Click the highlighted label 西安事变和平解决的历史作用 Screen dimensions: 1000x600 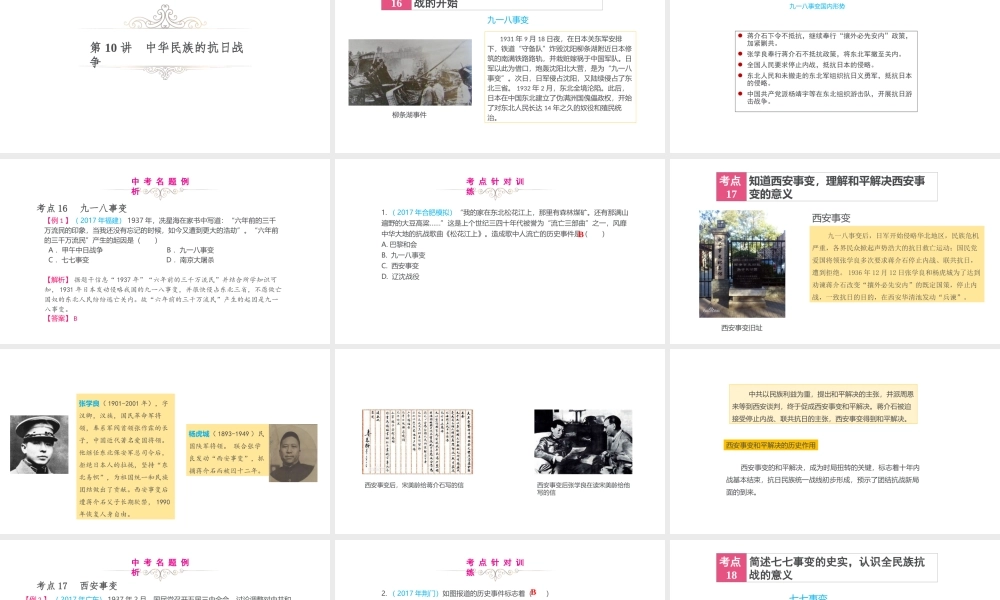pos(770,445)
